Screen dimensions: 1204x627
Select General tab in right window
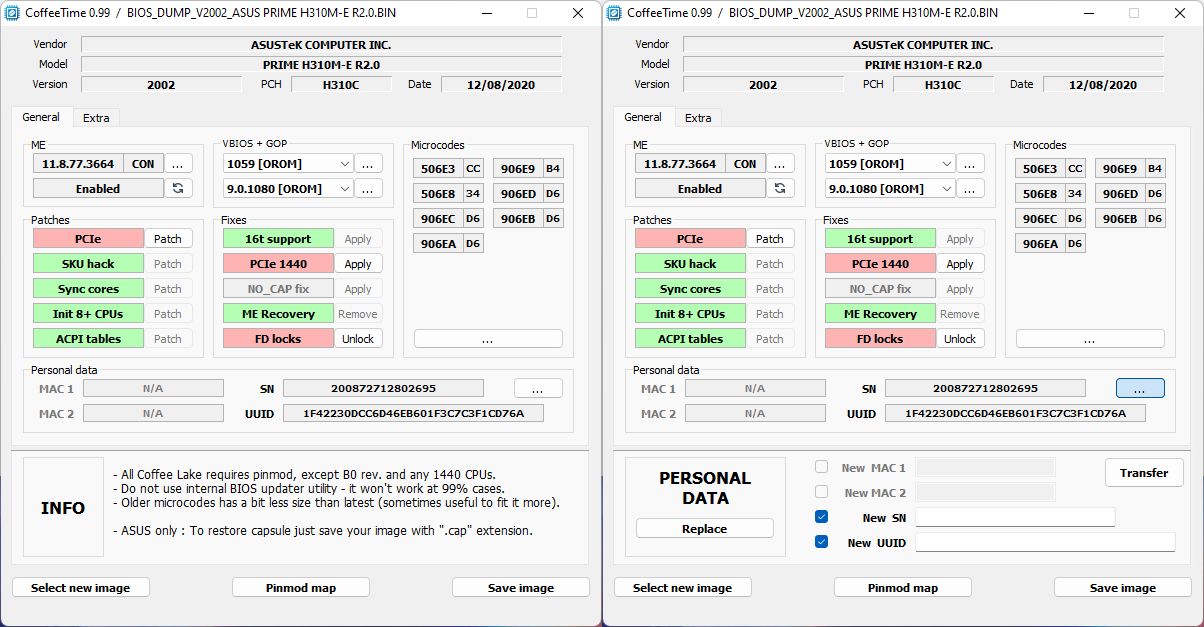pos(643,117)
